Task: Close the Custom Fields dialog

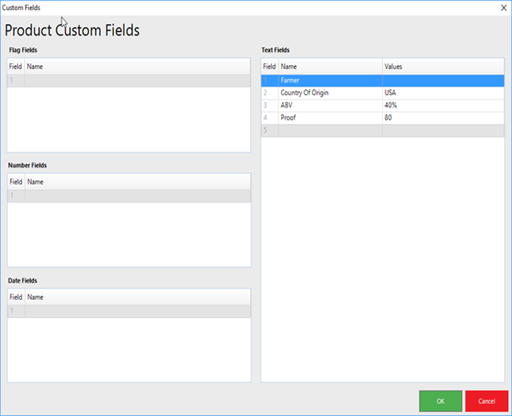Action: [x=504, y=8]
